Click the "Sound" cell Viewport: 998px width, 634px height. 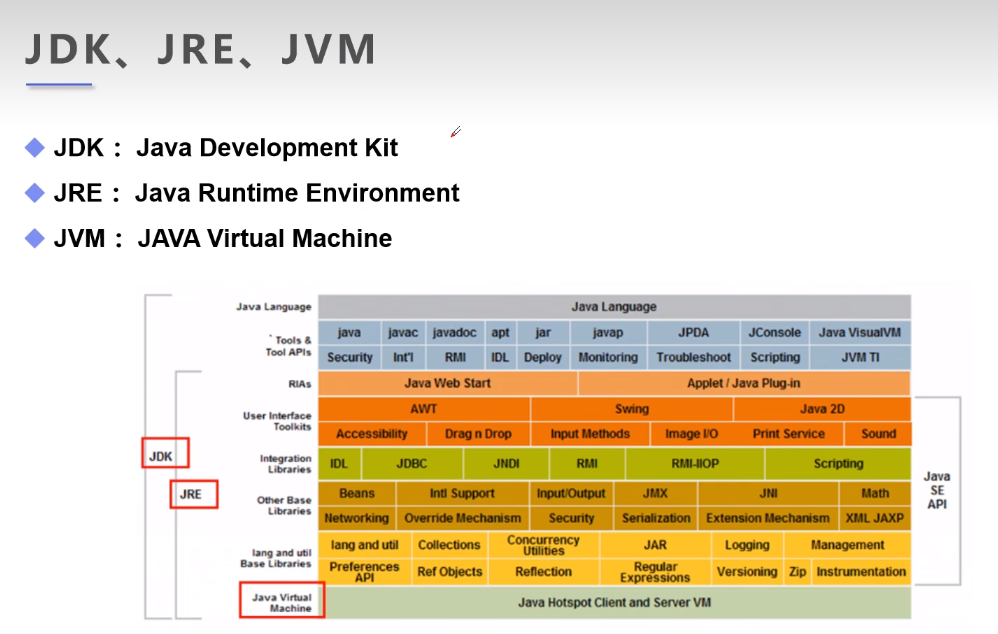tap(878, 433)
